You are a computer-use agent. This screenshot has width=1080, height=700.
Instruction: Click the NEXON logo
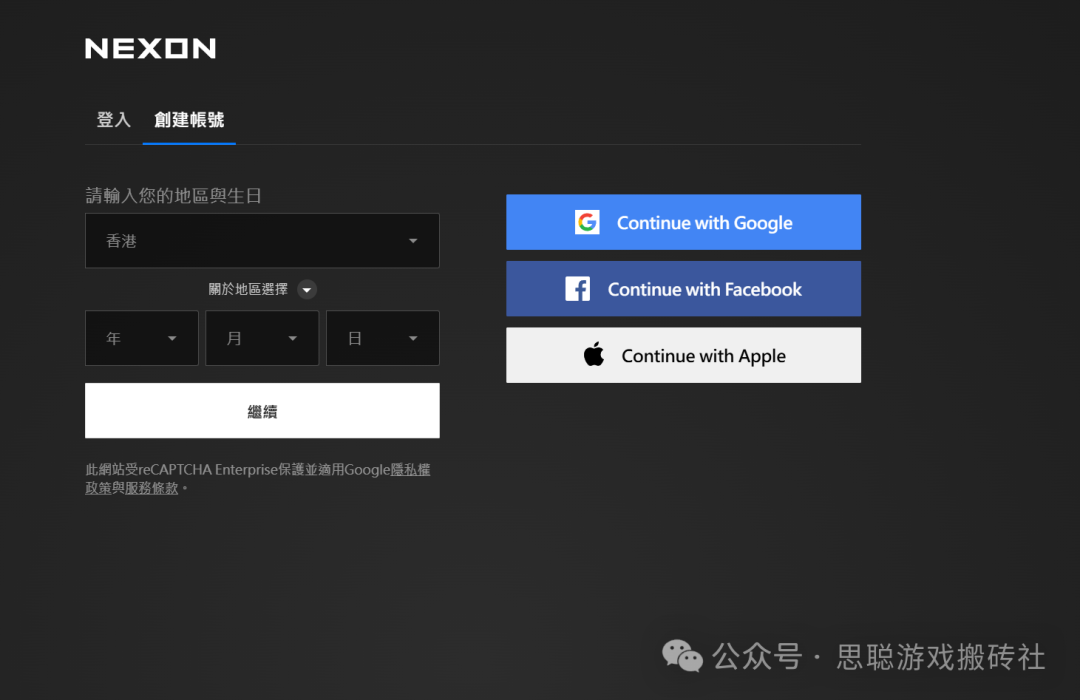(x=150, y=48)
